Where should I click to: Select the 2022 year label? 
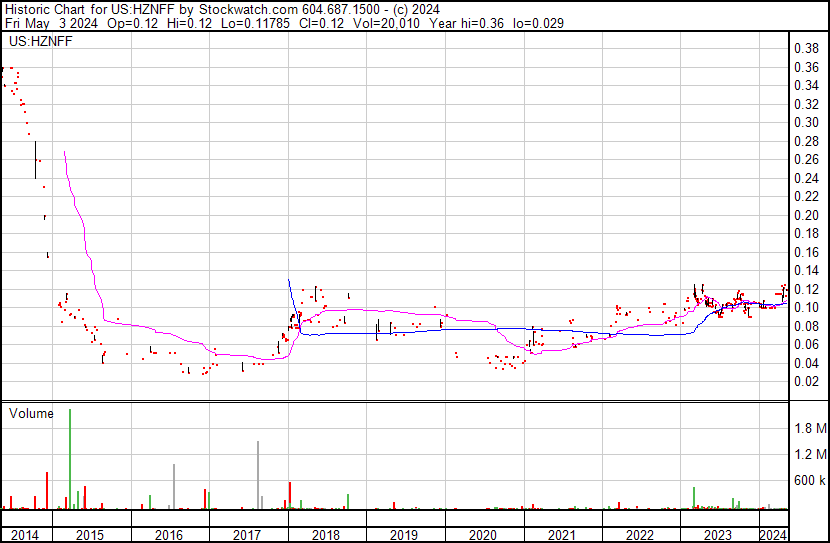coord(640,535)
